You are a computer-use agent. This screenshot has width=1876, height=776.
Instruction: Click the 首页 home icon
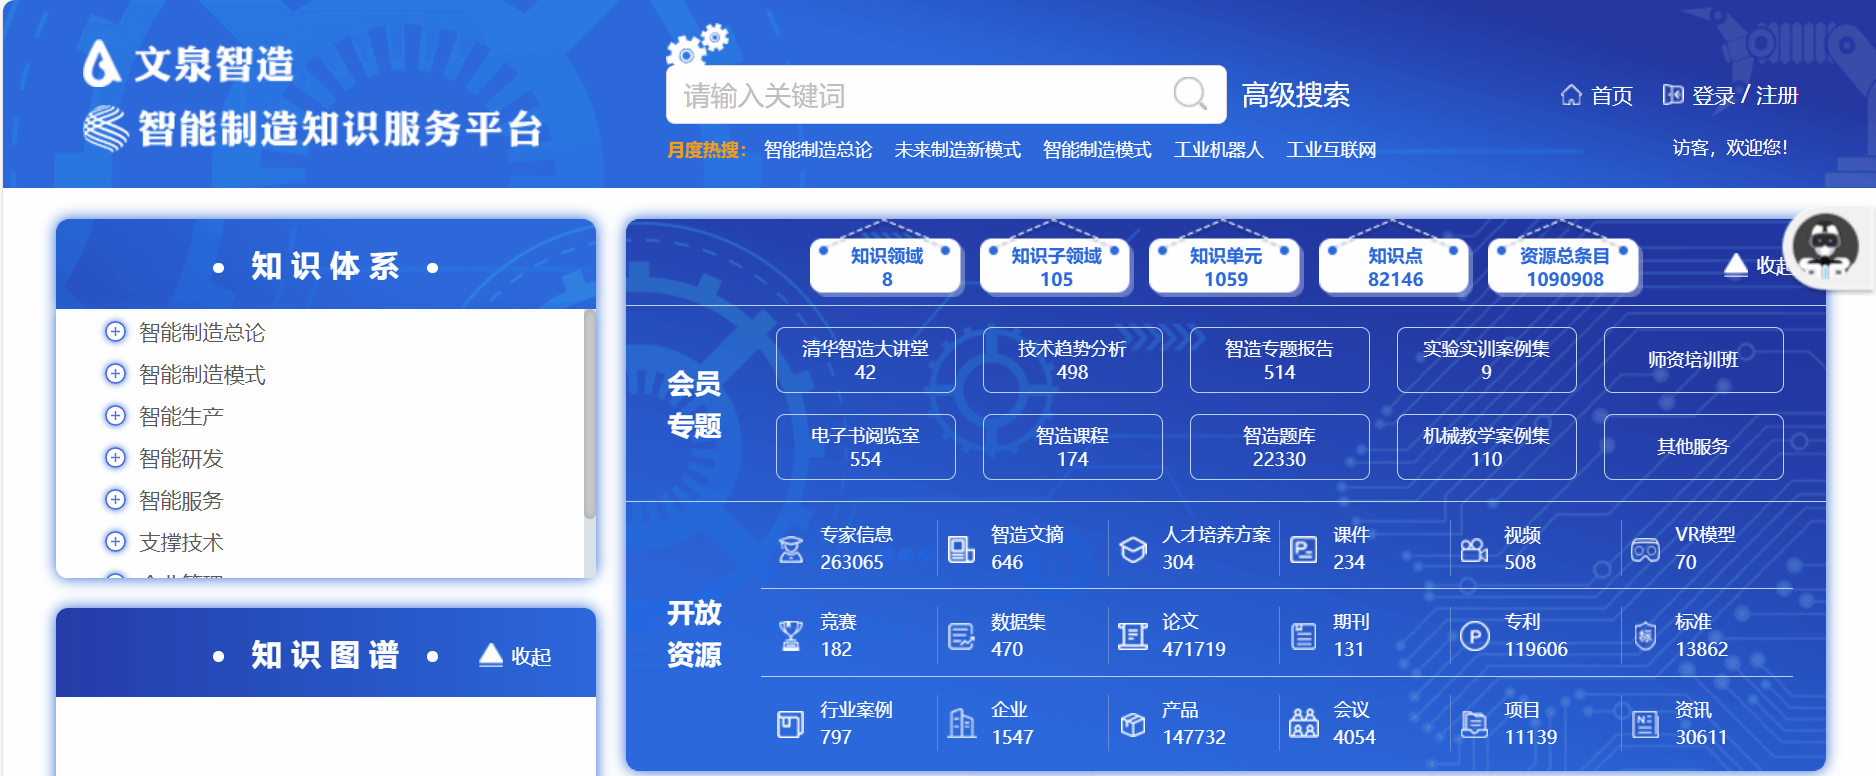click(x=1571, y=95)
